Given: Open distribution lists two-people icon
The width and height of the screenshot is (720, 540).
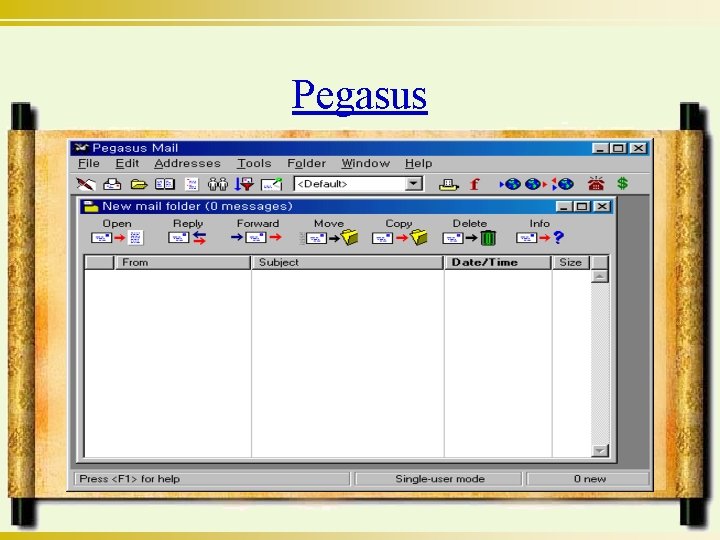Looking at the screenshot, I should (218, 184).
